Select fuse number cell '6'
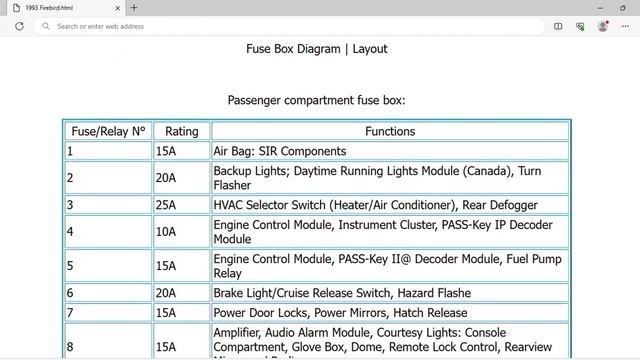 pos(108,293)
